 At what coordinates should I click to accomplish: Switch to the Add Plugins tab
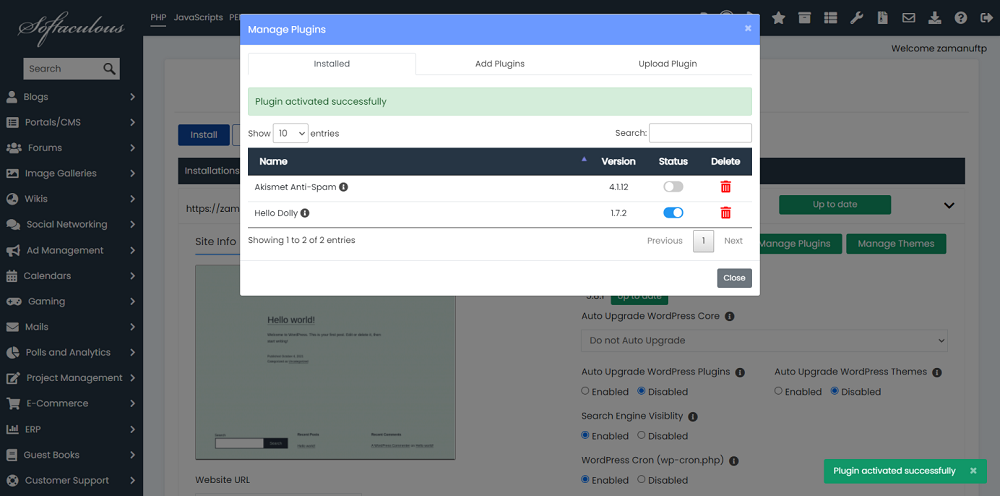(500, 64)
